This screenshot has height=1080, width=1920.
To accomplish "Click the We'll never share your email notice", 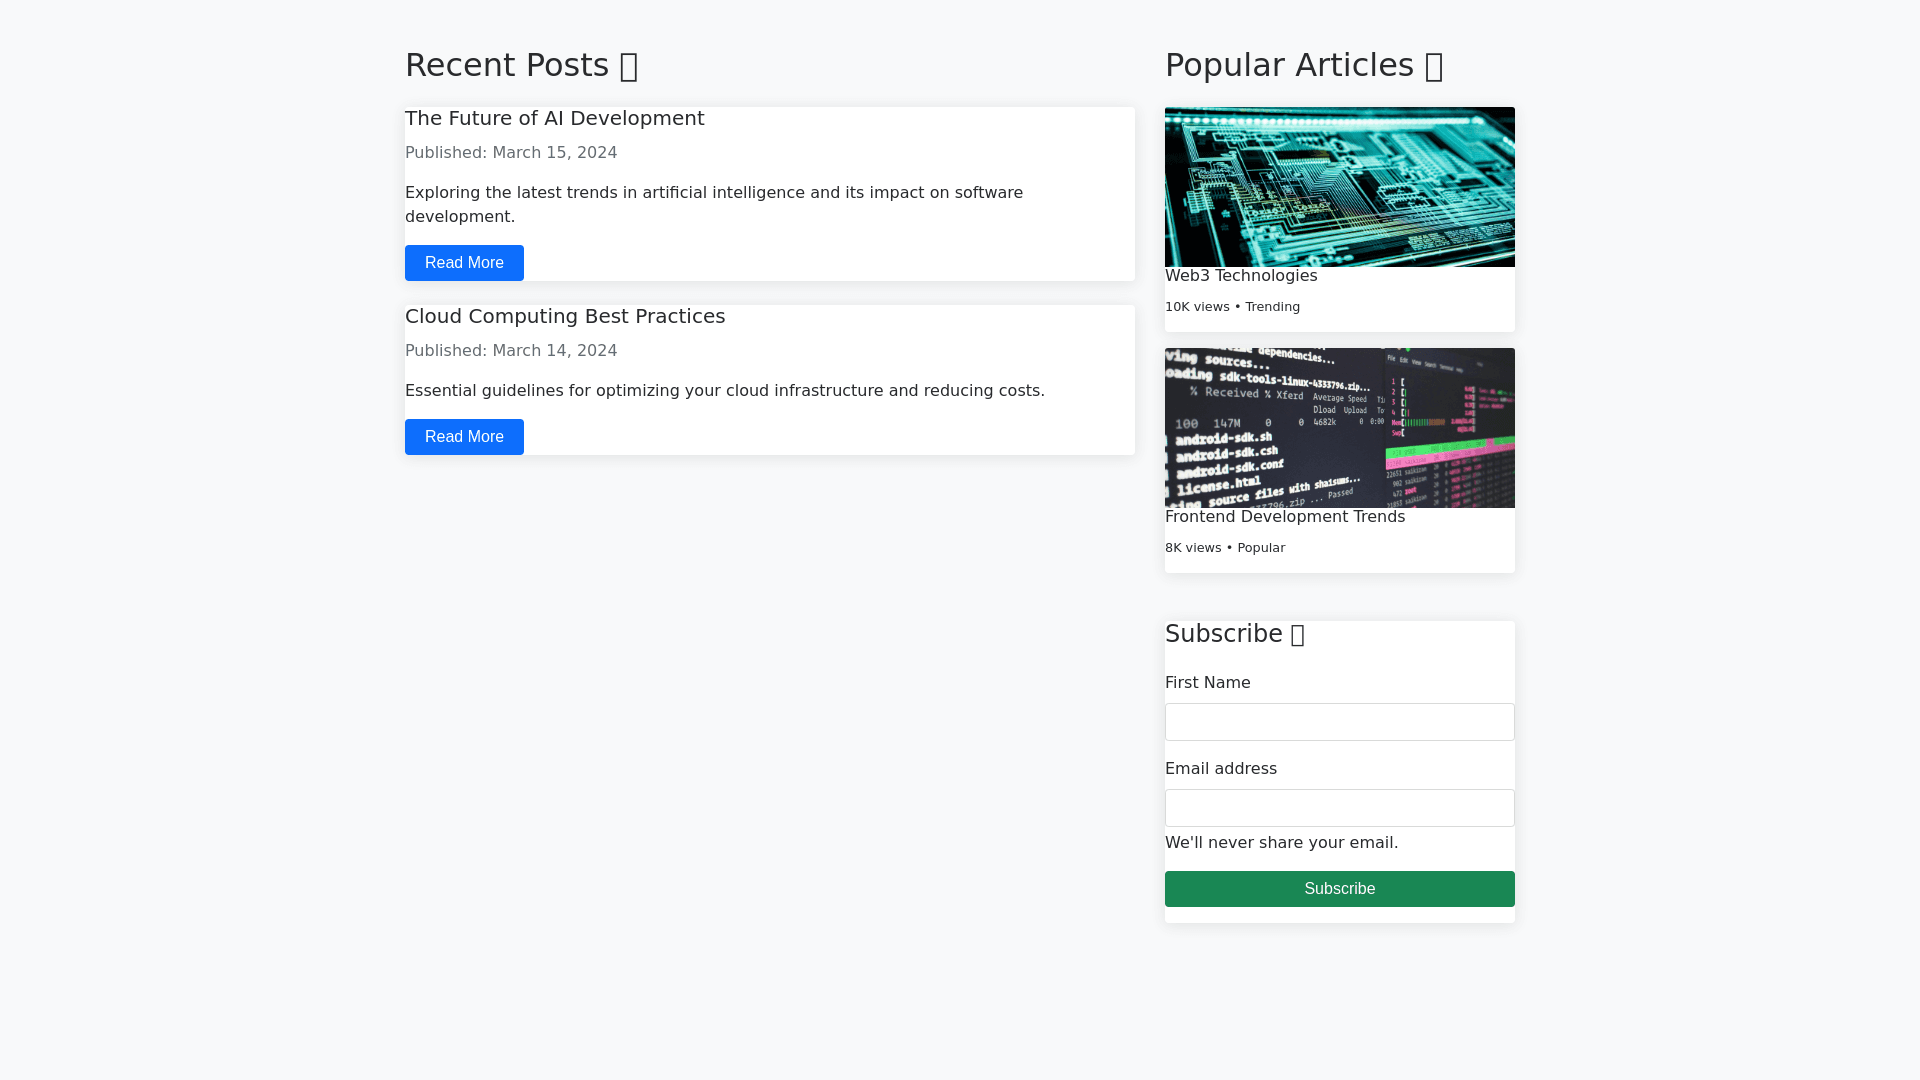I will pyautogui.click(x=1282, y=843).
